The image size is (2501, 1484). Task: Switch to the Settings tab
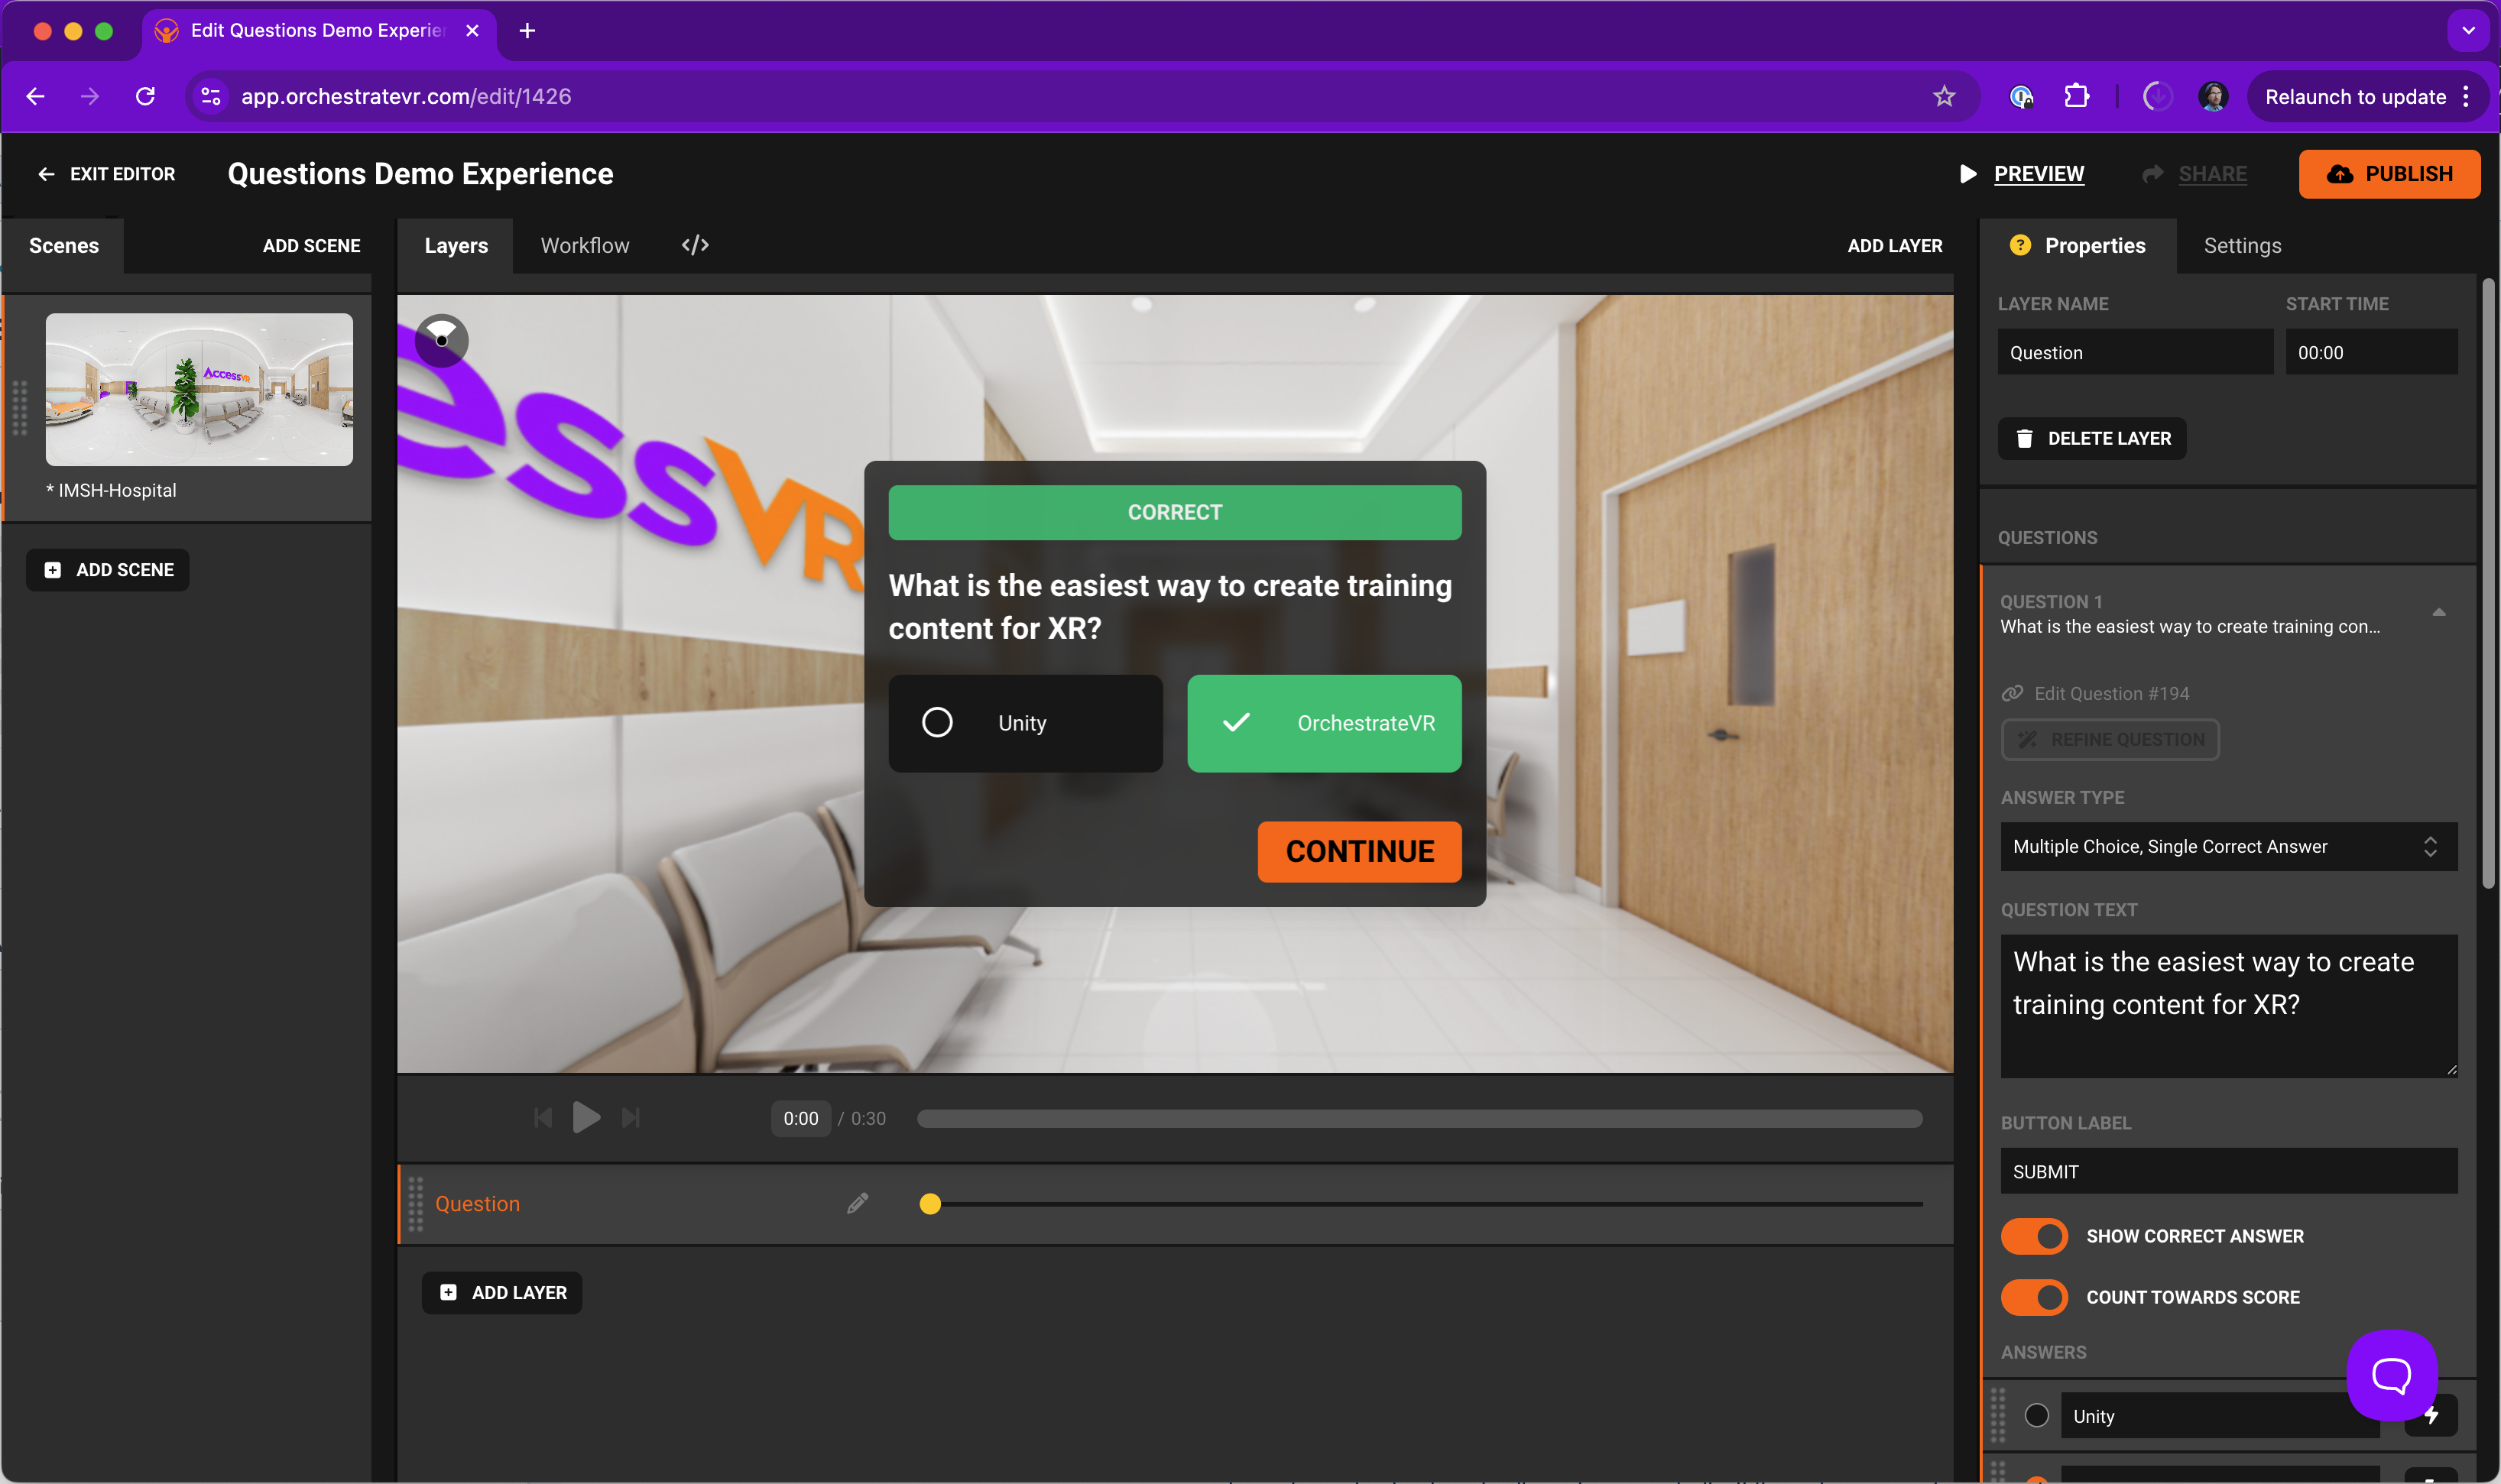point(2242,245)
